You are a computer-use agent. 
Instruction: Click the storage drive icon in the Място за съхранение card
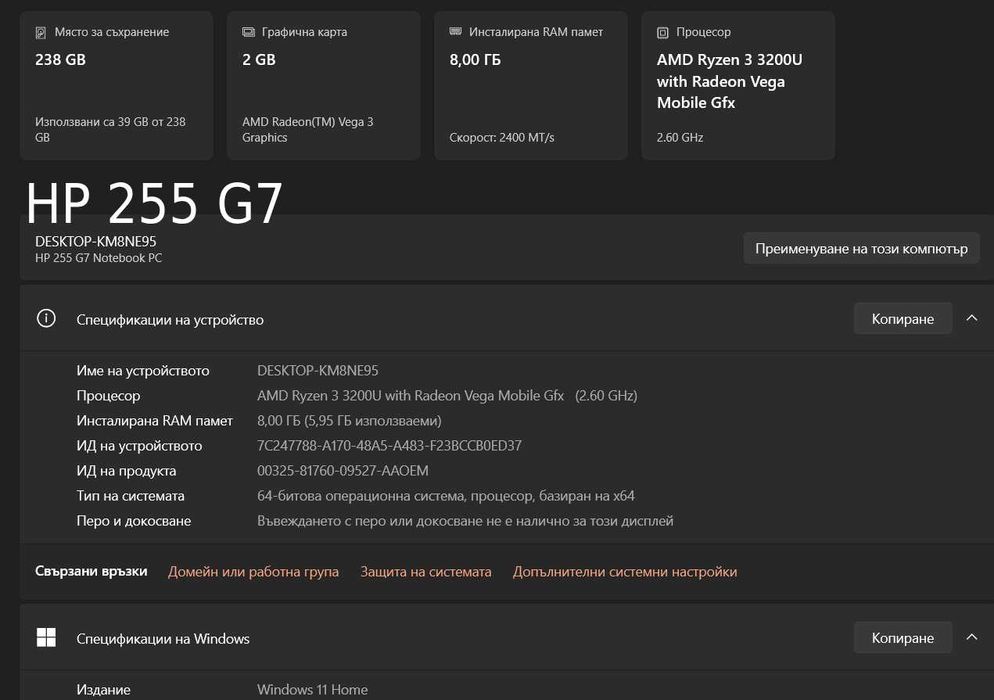(x=41, y=32)
